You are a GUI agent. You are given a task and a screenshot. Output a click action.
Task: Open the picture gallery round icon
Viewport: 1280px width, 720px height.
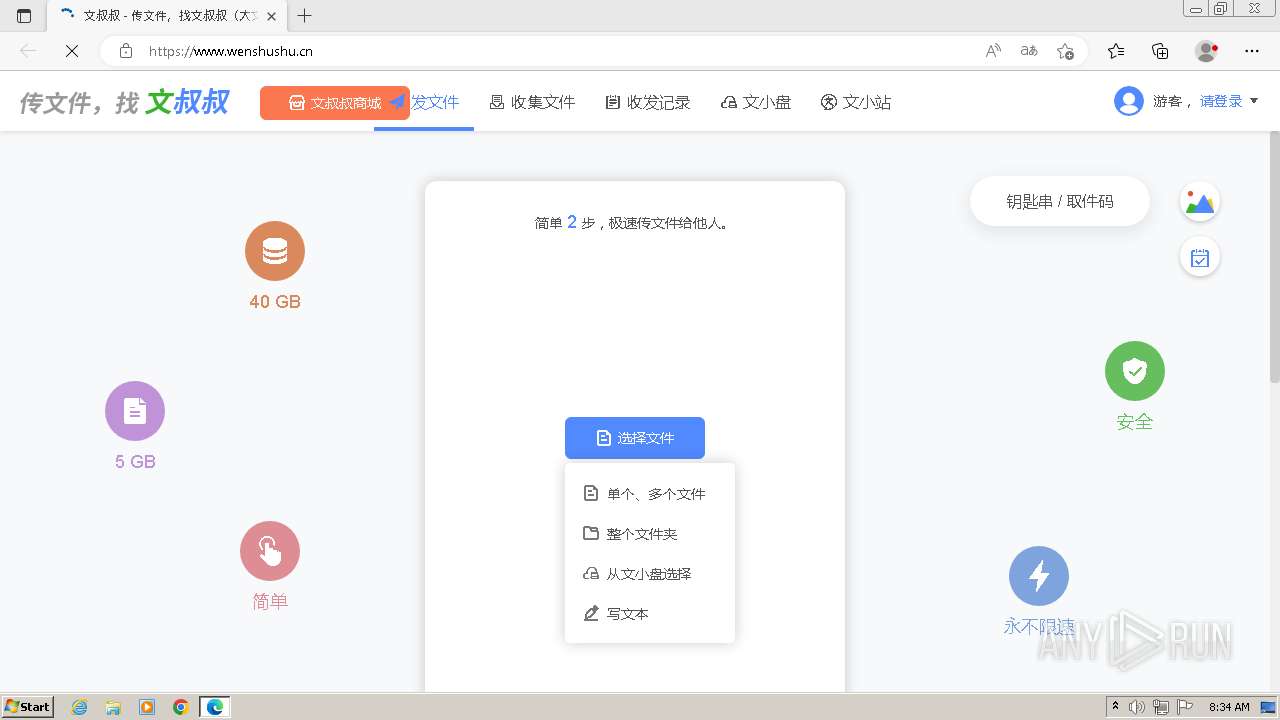point(1200,202)
